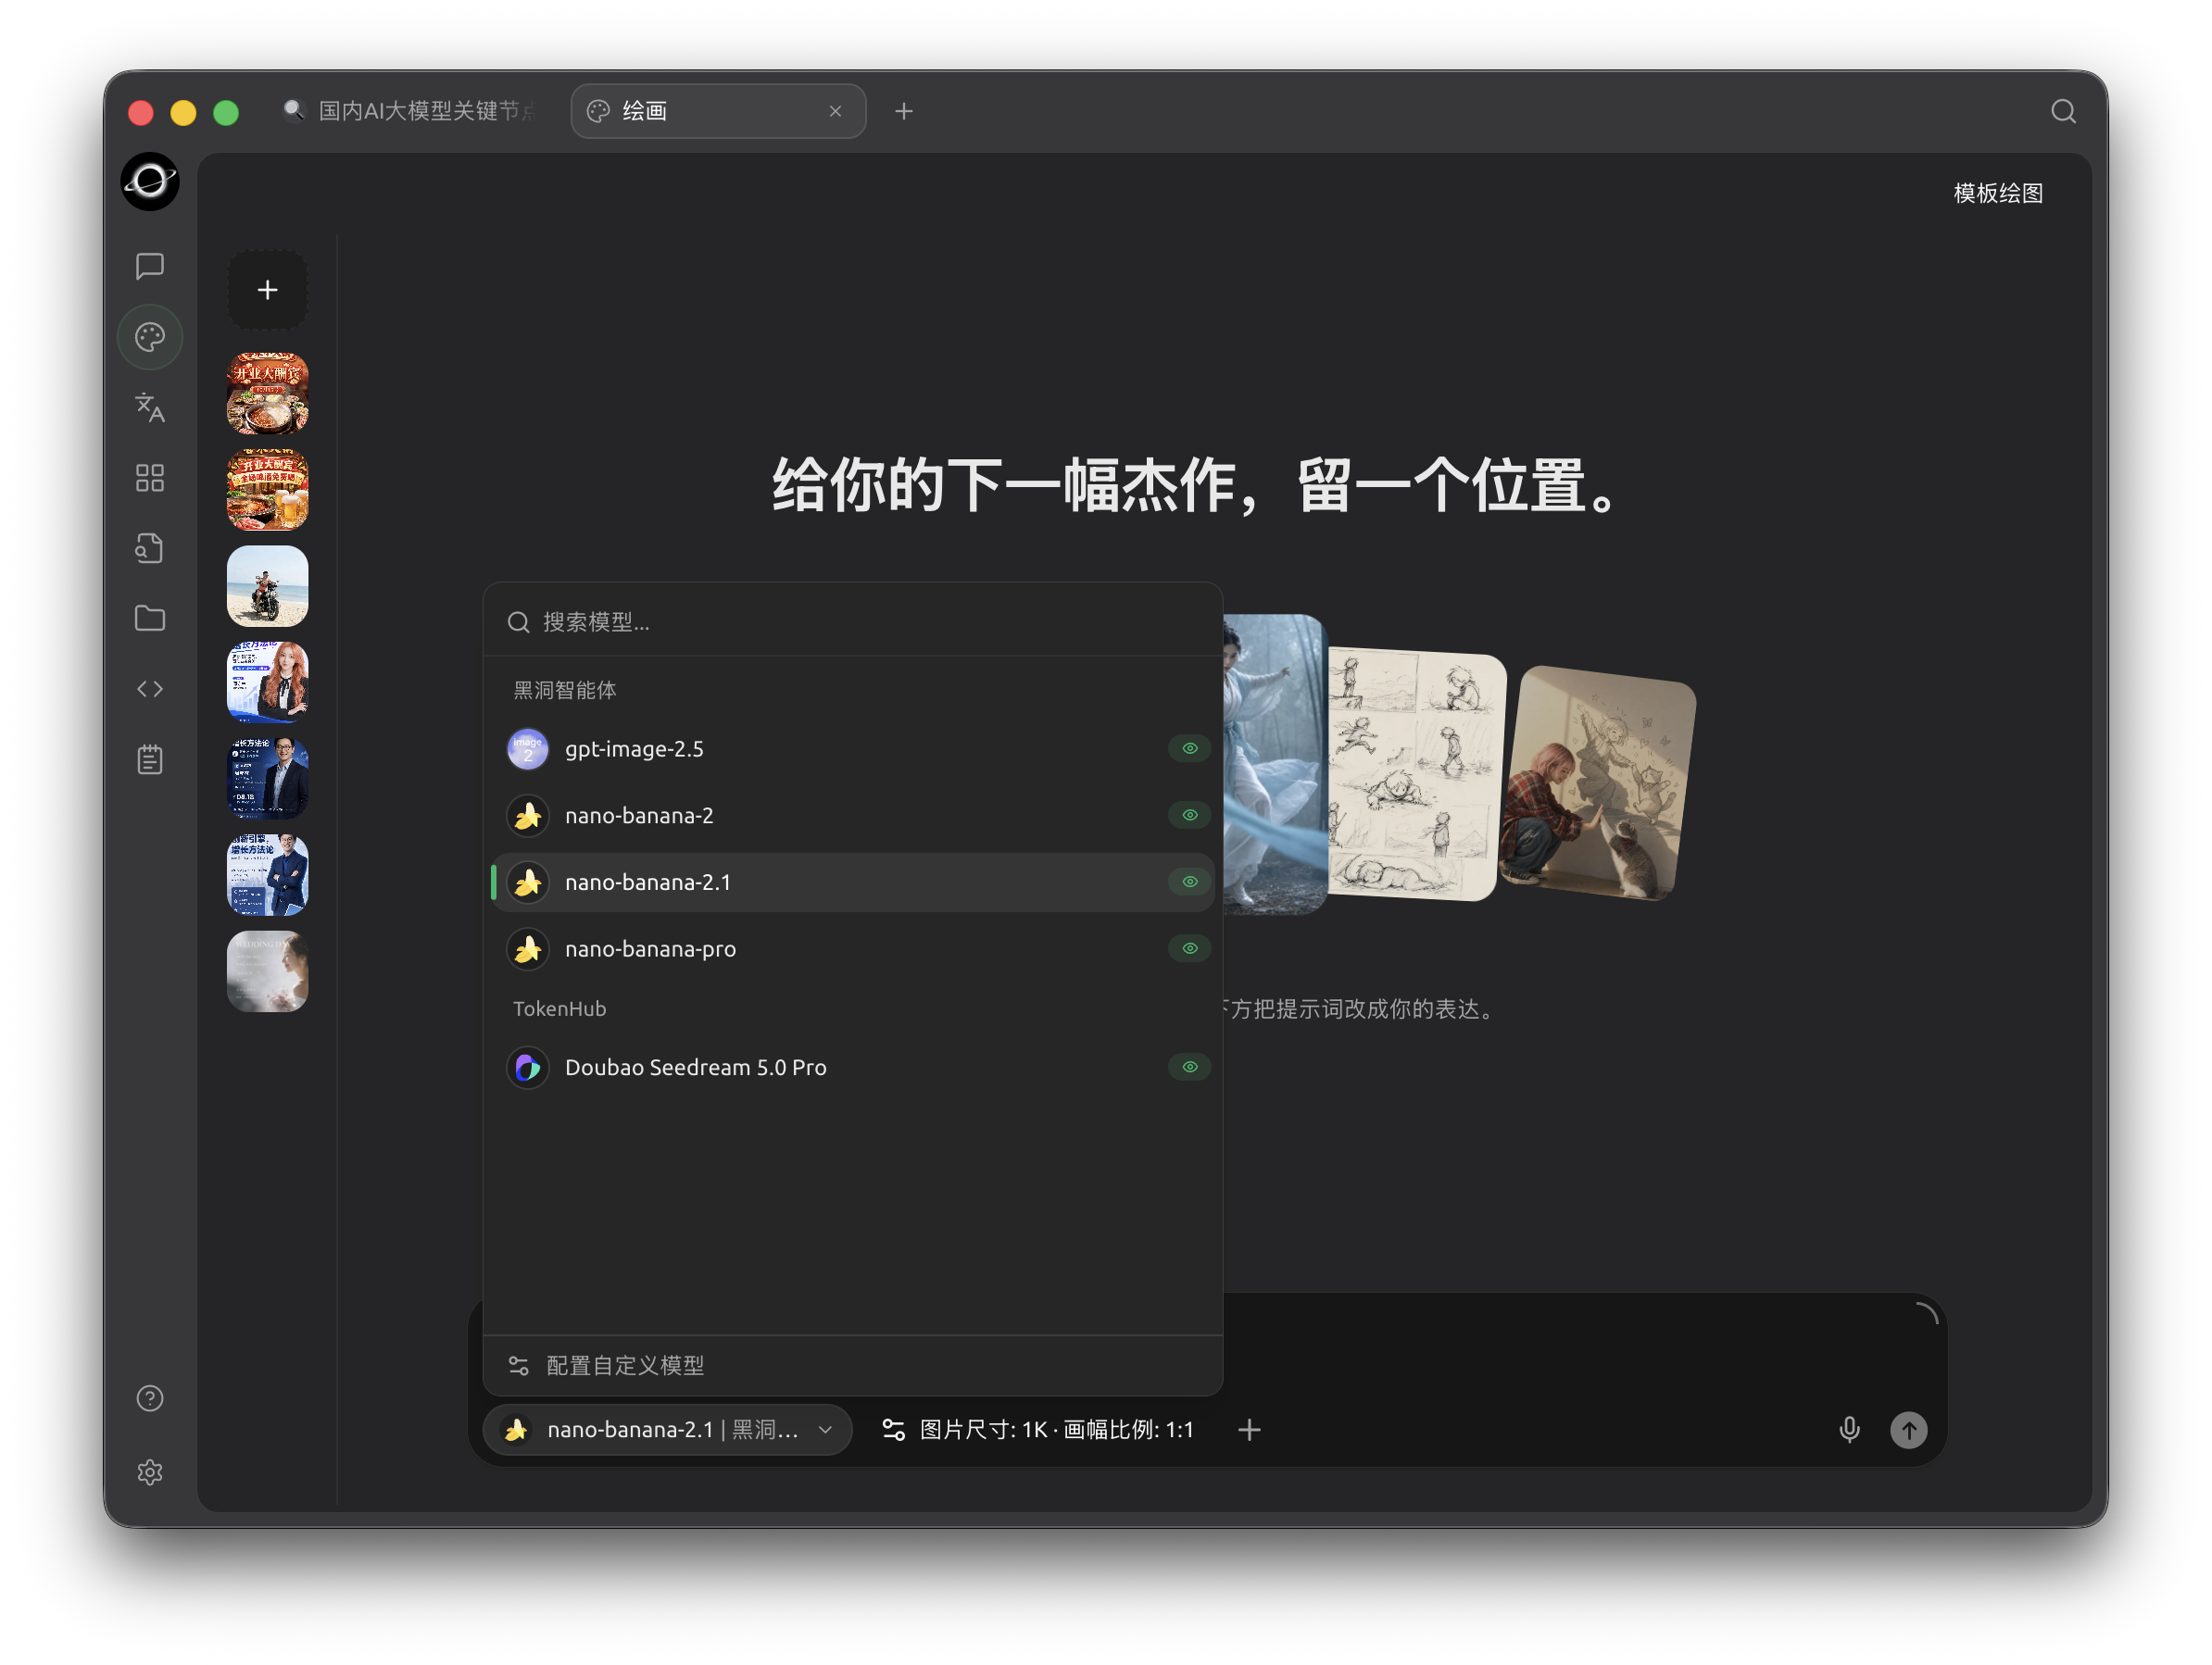Send the prompt with the up-arrow button
Image resolution: width=2212 pixels, height=1665 pixels.
1909,1430
